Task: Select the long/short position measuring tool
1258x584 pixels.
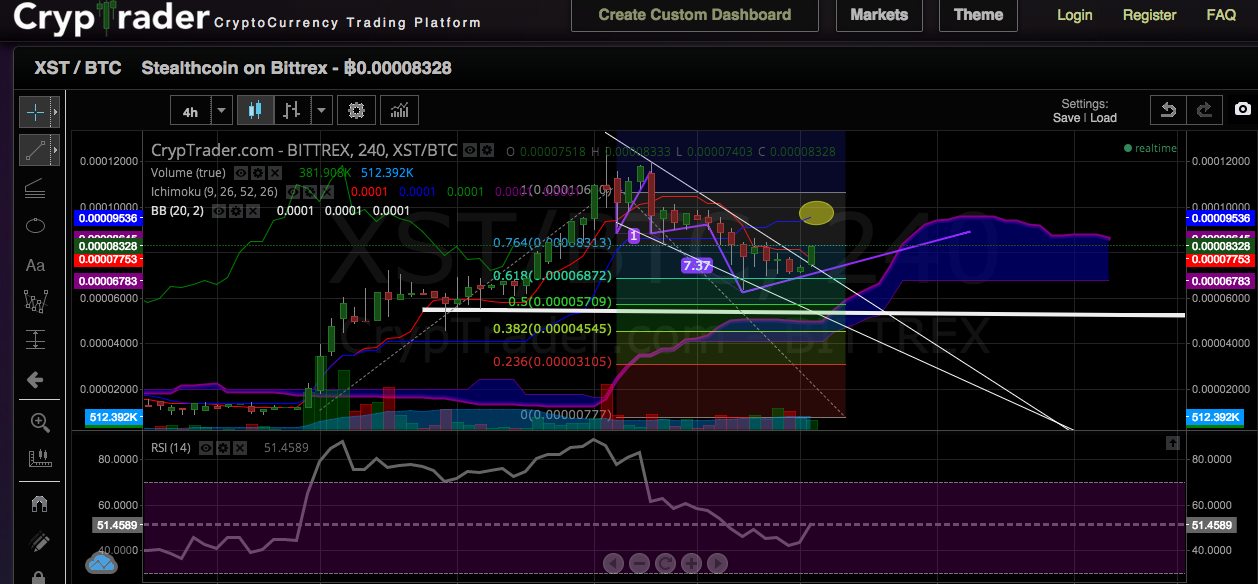Action: [35, 340]
